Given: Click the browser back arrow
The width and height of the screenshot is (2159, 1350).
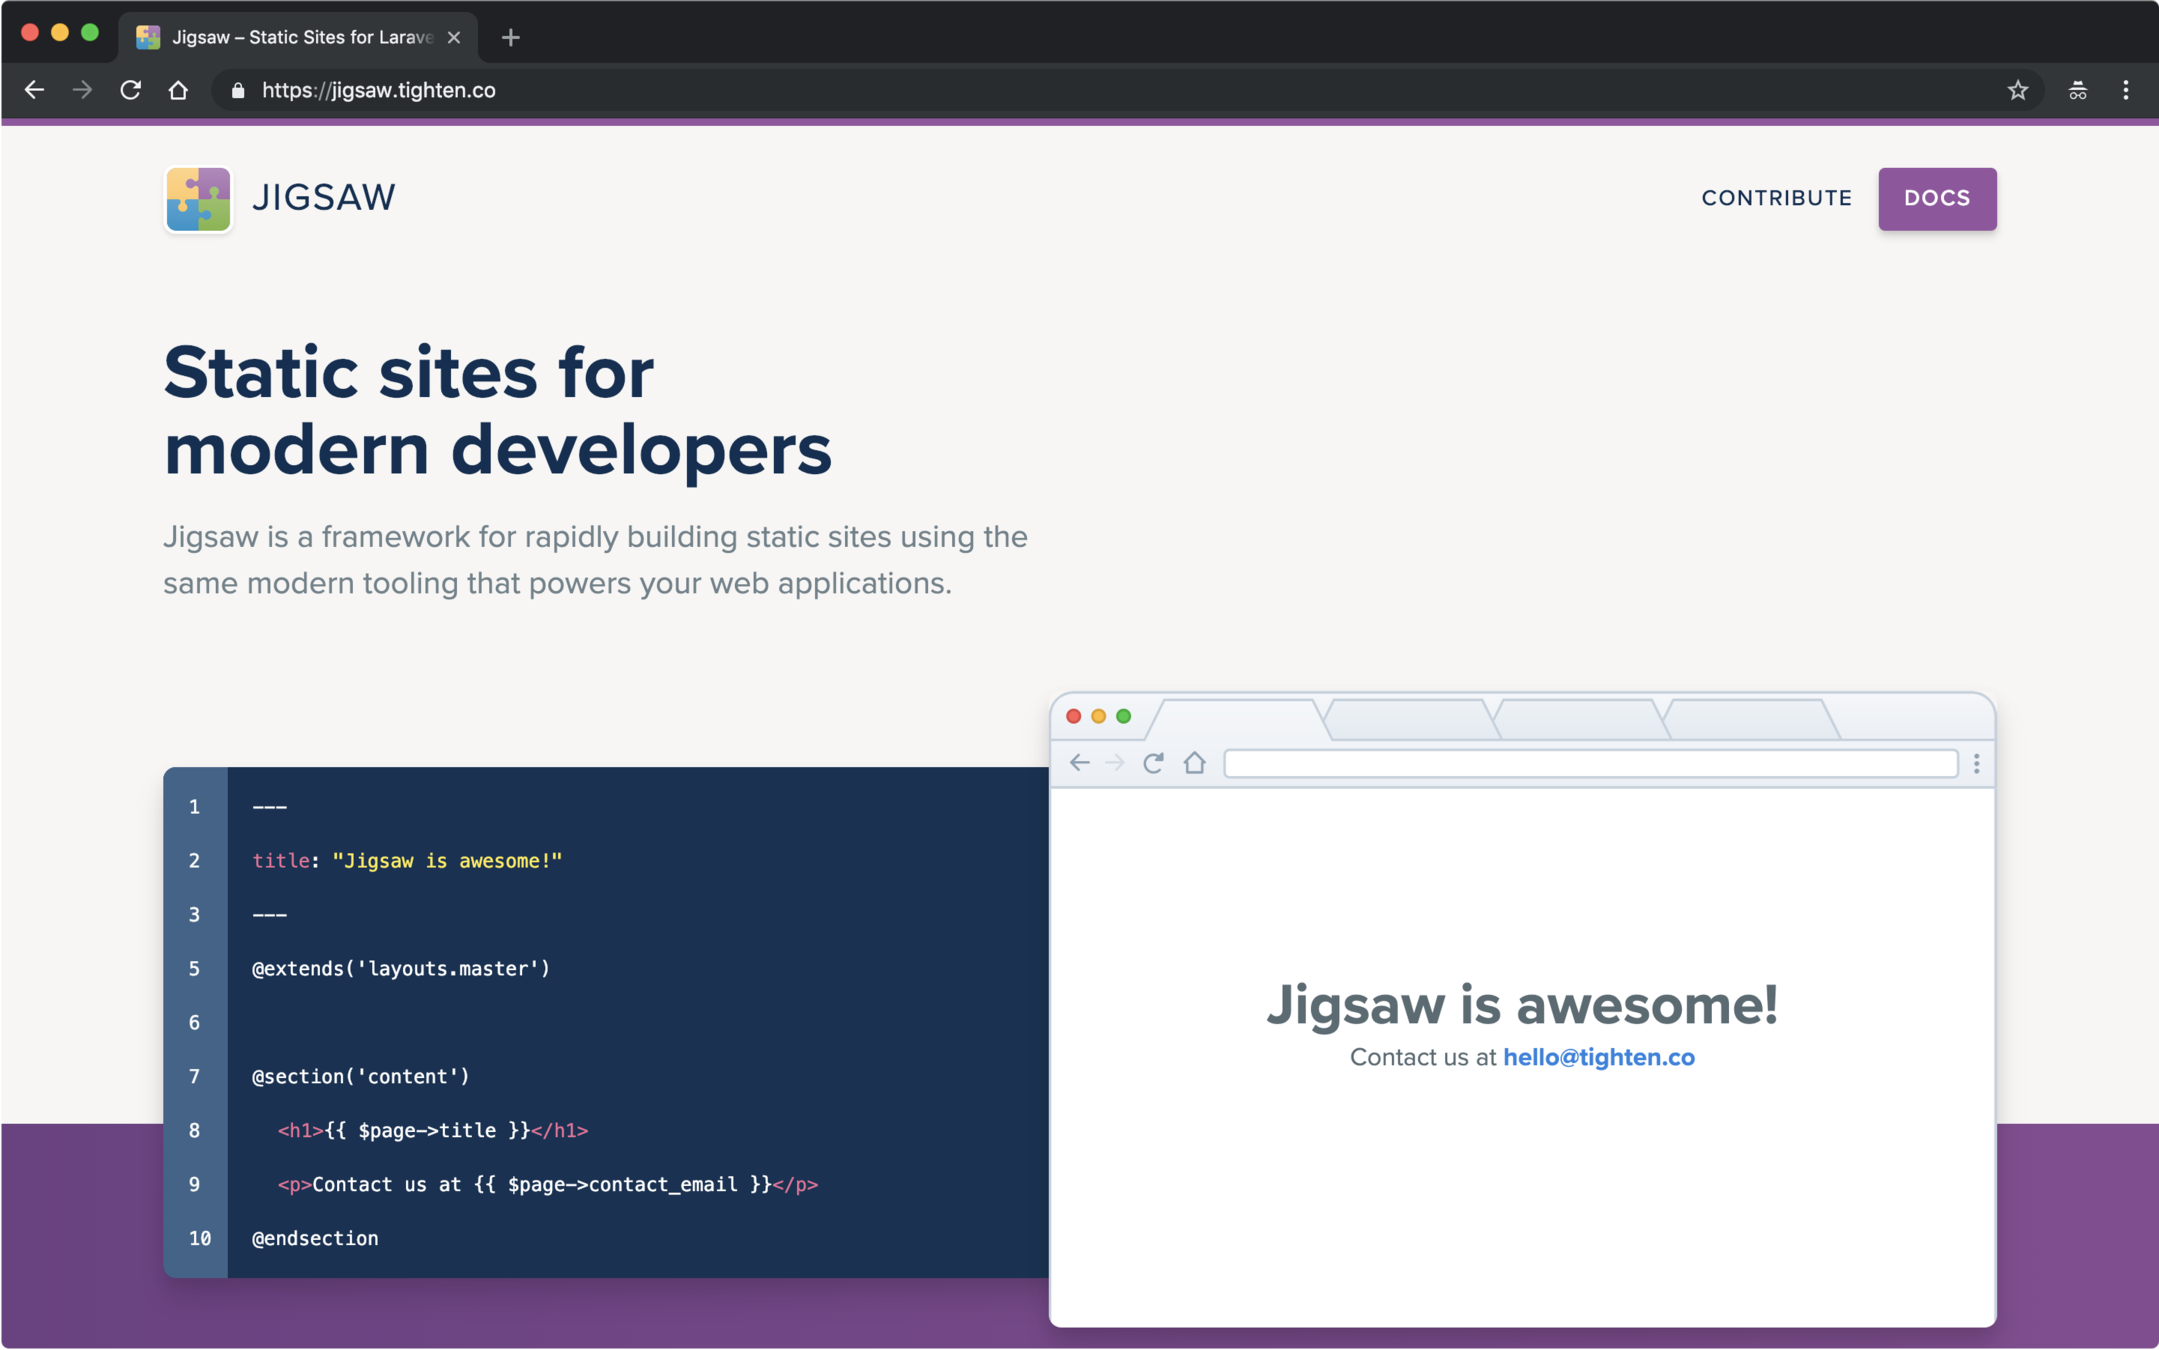Looking at the screenshot, I should click(x=34, y=90).
